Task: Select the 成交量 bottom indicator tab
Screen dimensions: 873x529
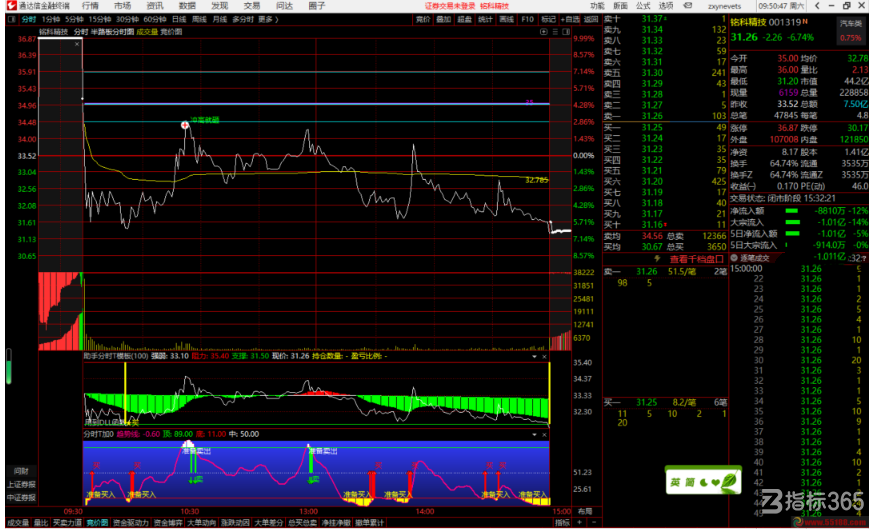Action: 18,523
